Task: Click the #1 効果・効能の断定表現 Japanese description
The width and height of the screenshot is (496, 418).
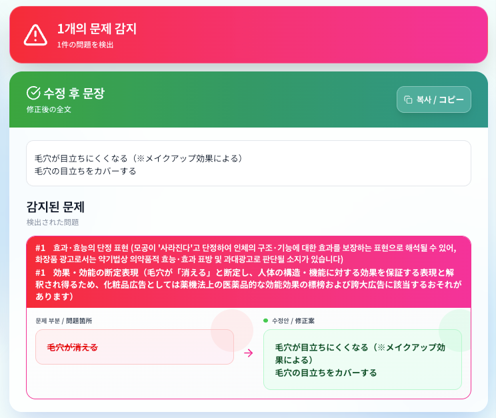Action: coord(248,285)
